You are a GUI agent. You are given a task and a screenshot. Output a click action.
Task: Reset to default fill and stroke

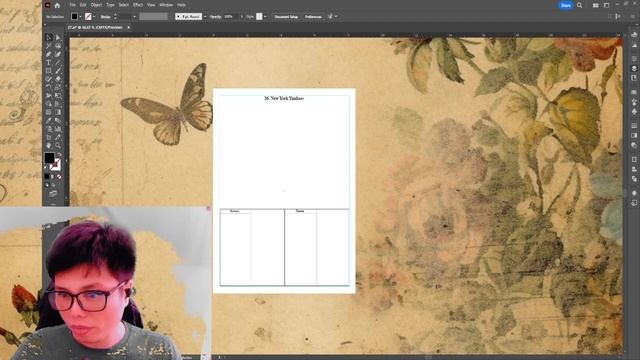pos(46,167)
